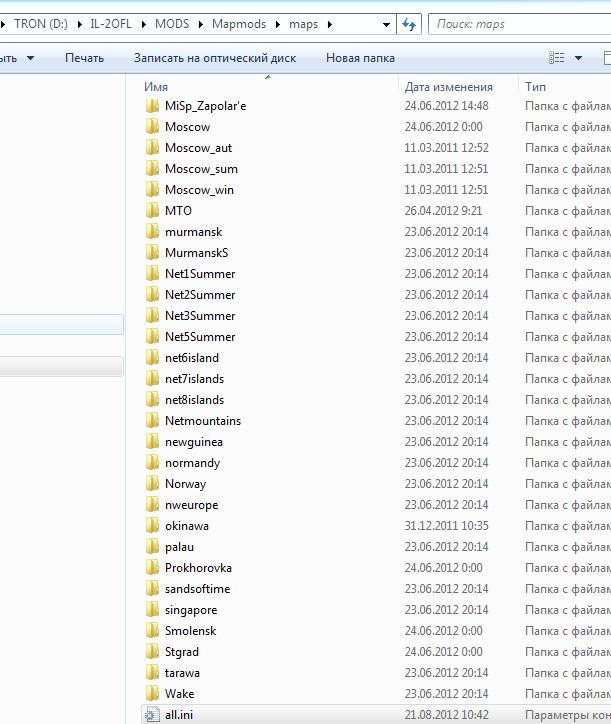Click the refresh button in address bar
This screenshot has height=724, width=611.
click(x=409, y=24)
